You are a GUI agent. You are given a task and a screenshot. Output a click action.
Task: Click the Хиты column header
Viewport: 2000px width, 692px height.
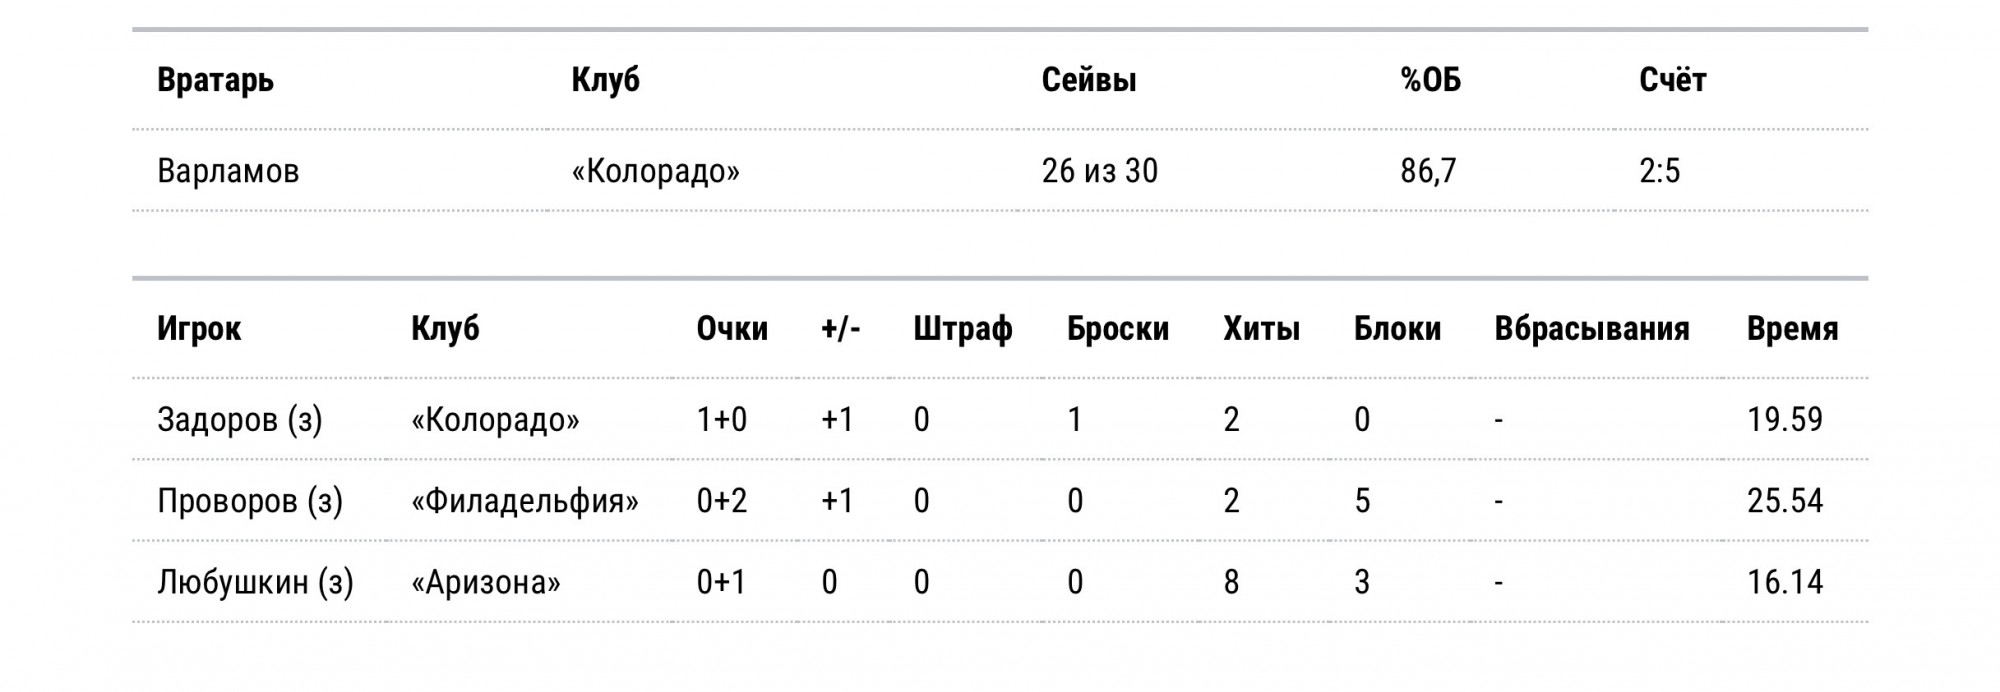(x=1261, y=329)
